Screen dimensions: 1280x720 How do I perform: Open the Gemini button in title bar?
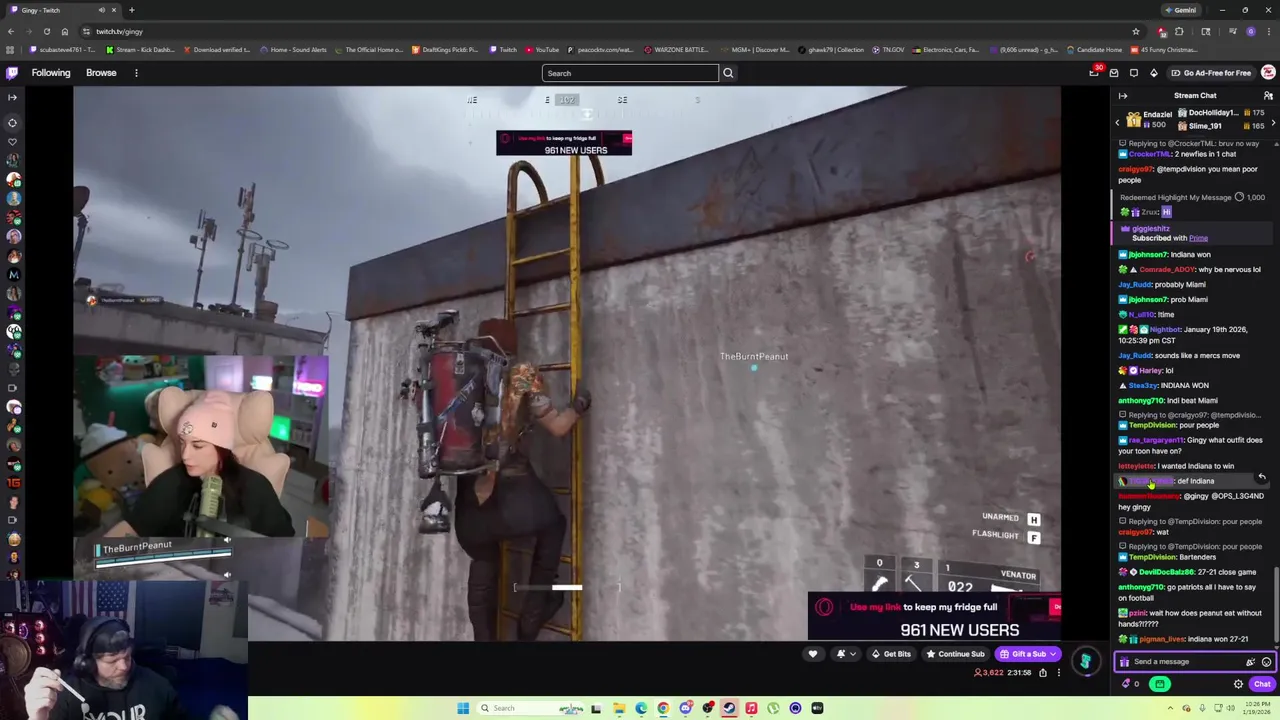point(1181,10)
